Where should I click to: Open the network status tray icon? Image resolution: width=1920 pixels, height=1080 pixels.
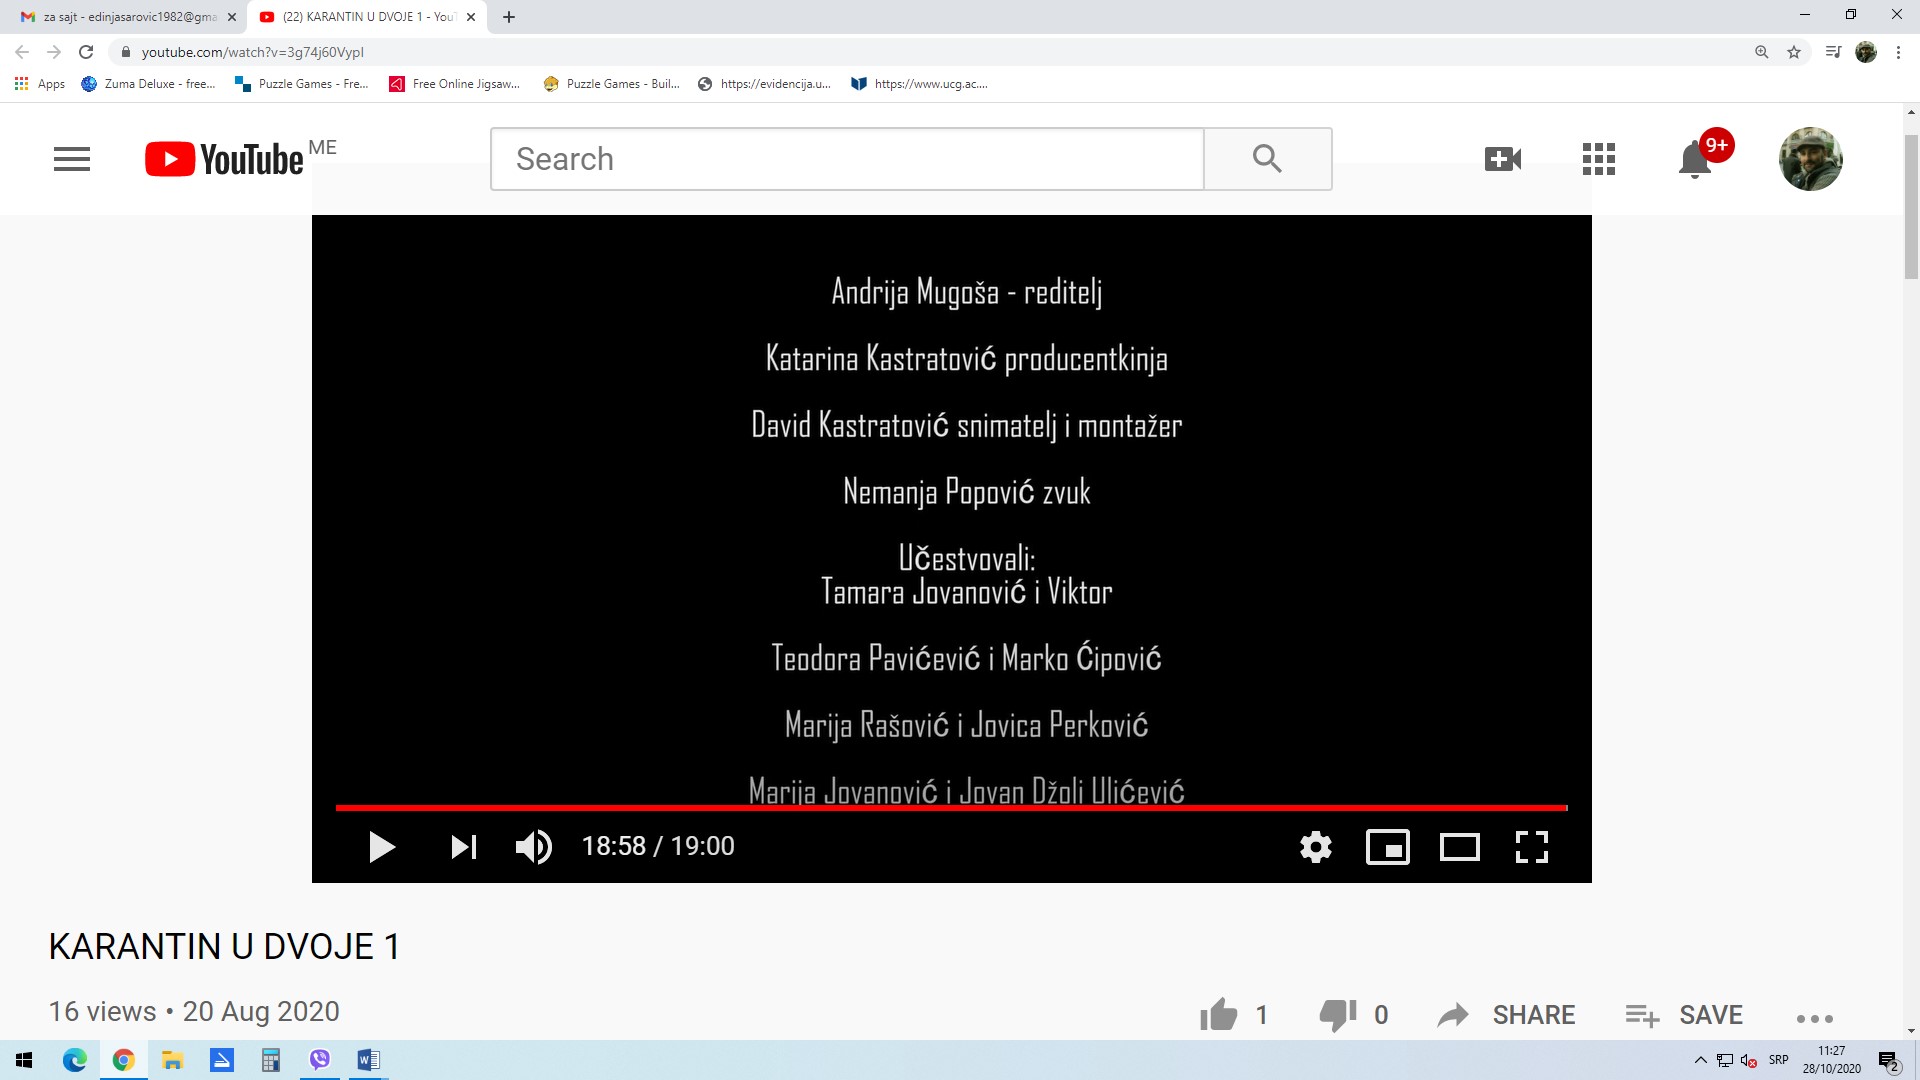coord(1725,1060)
